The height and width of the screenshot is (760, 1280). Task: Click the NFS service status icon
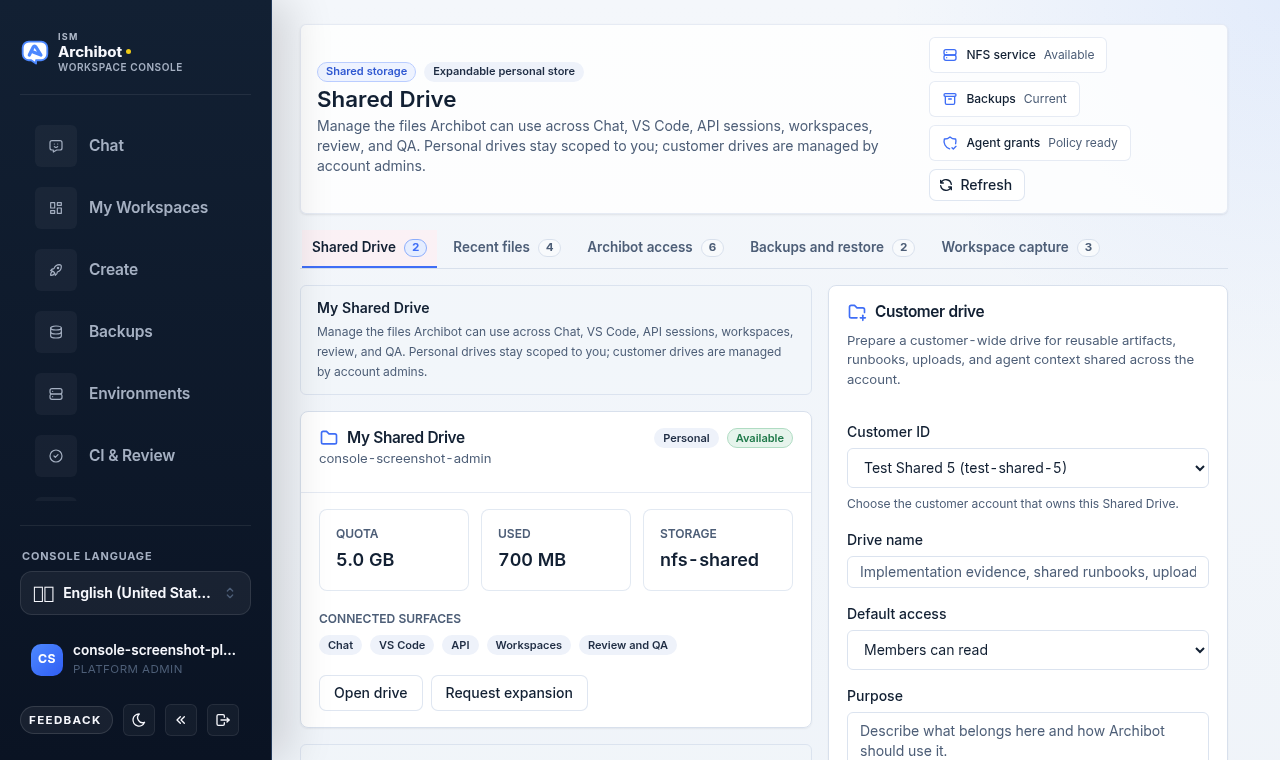tap(950, 55)
